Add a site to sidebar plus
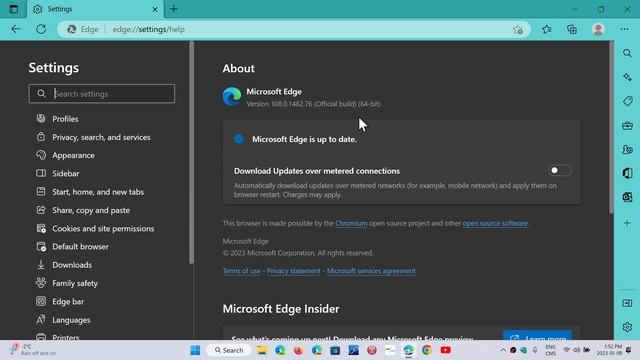This screenshot has height=360, width=640. [x=627, y=223]
